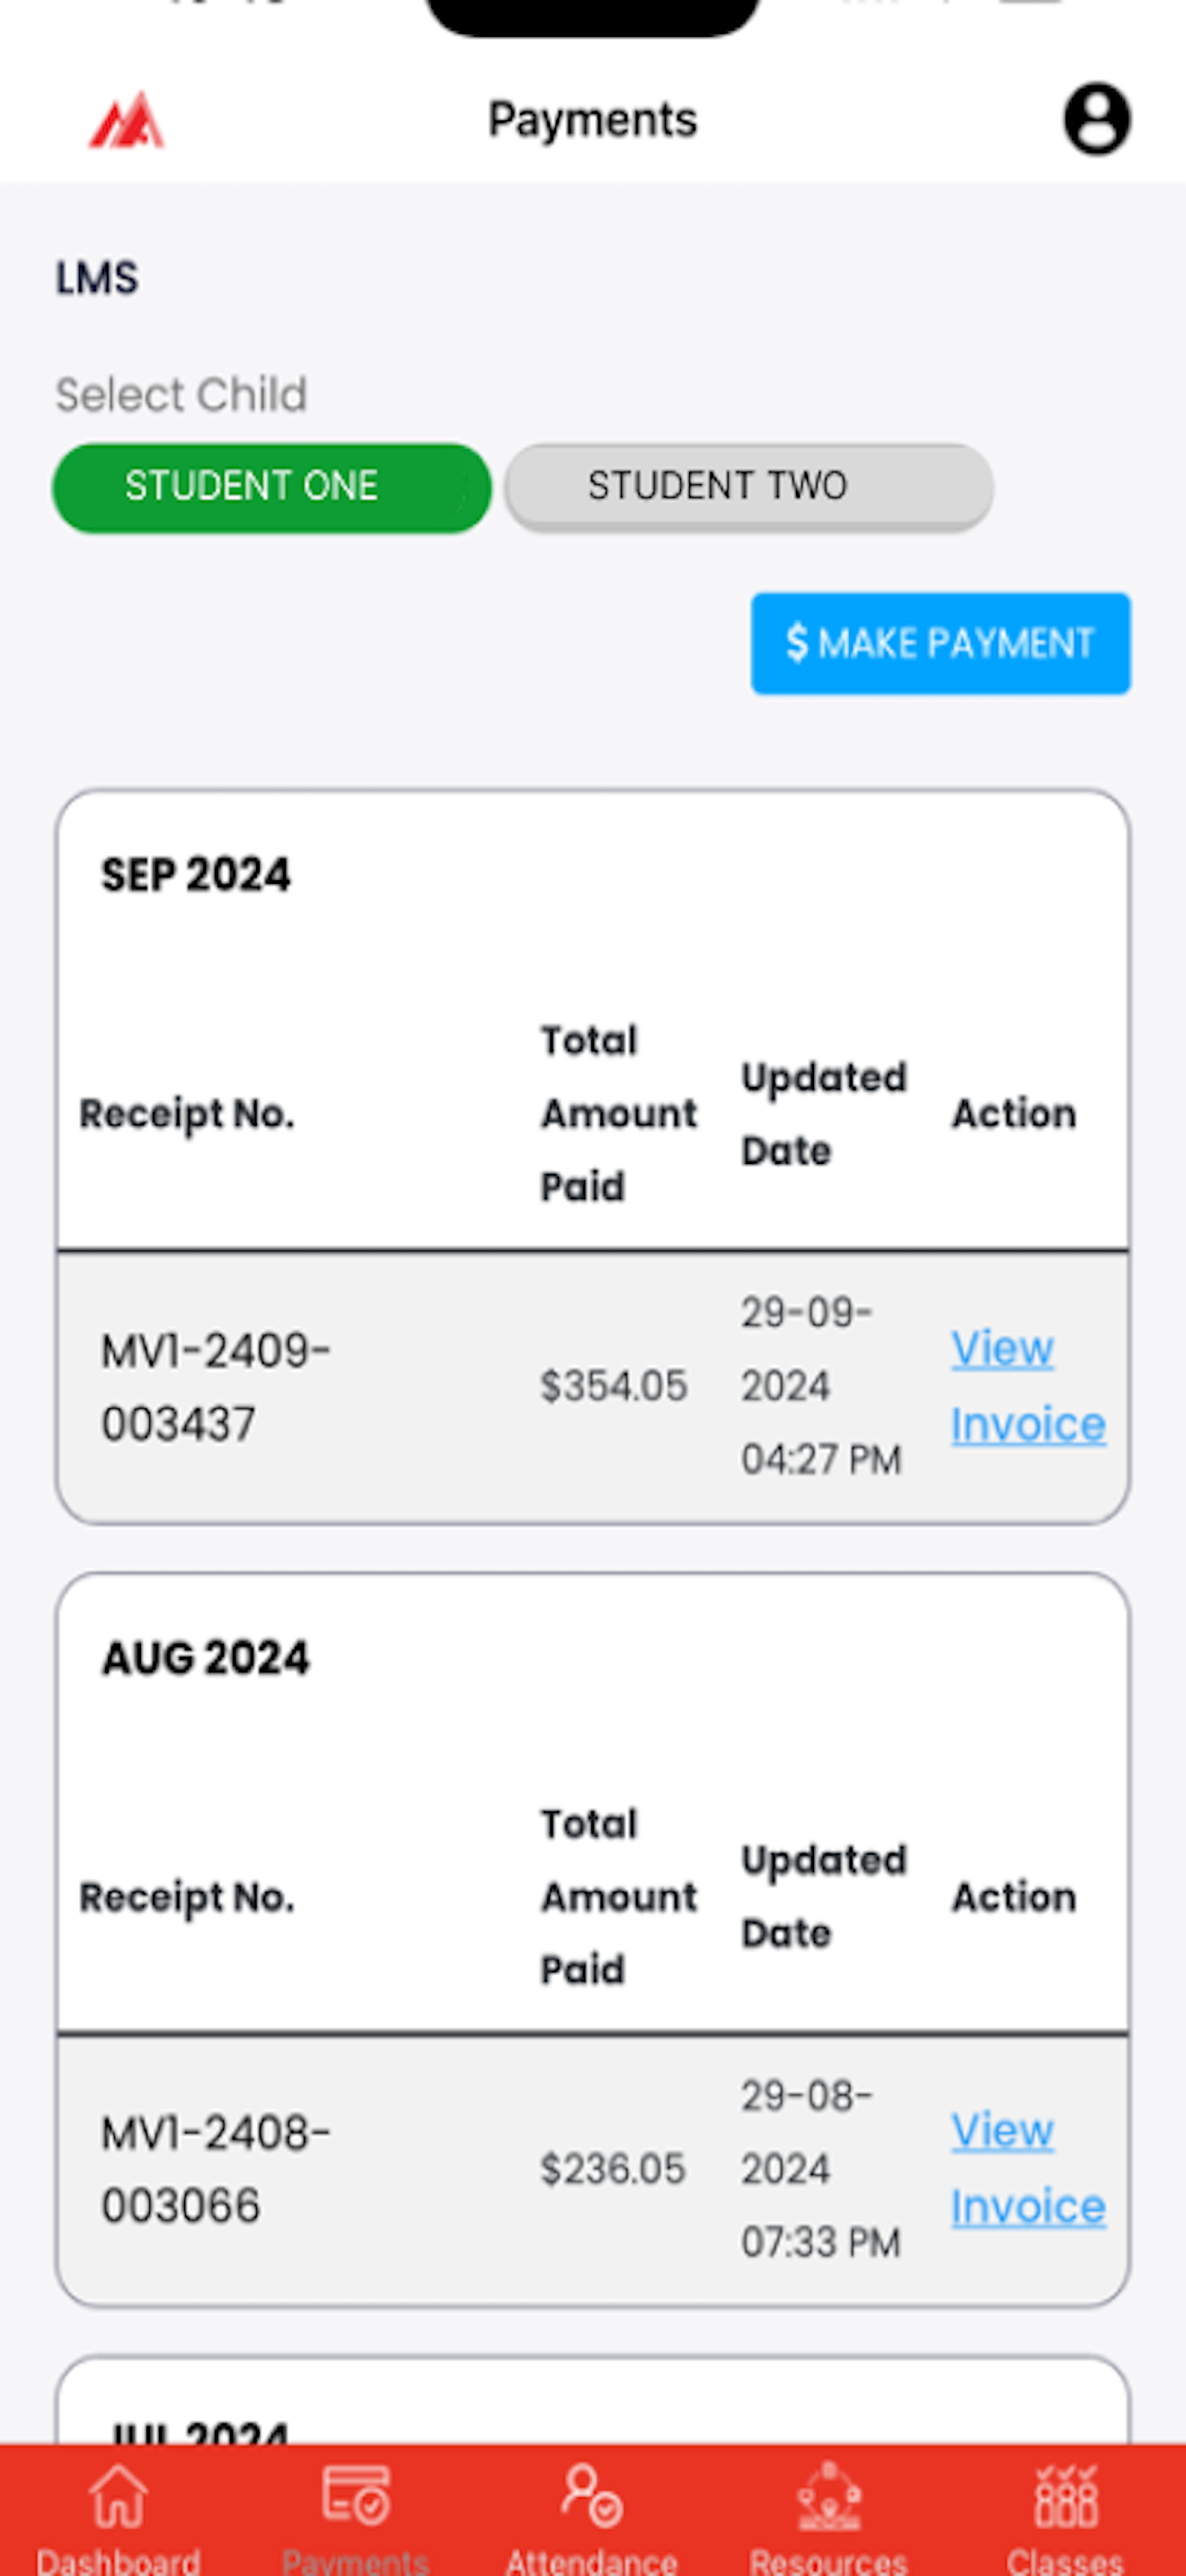Tap the Attendance tab label

coord(592,2560)
